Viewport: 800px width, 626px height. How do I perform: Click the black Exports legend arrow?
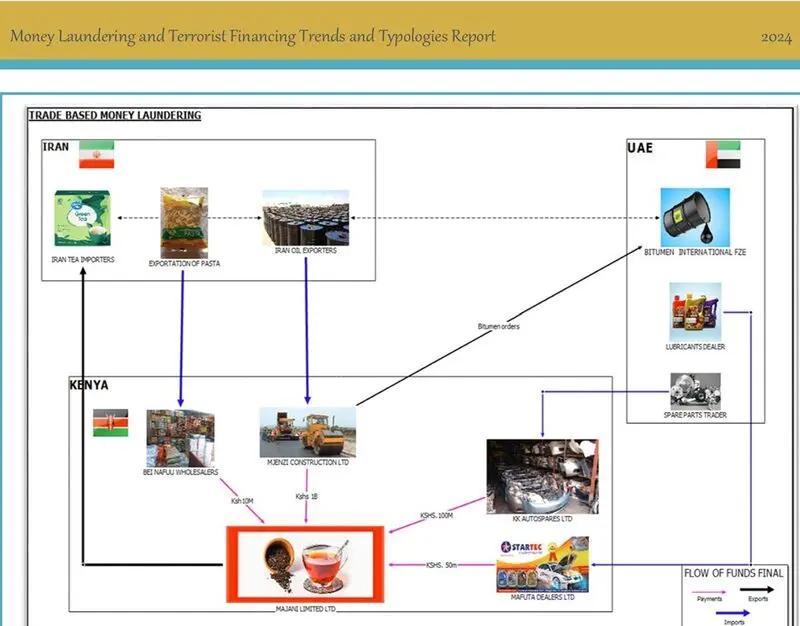pyautogui.click(x=757, y=590)
